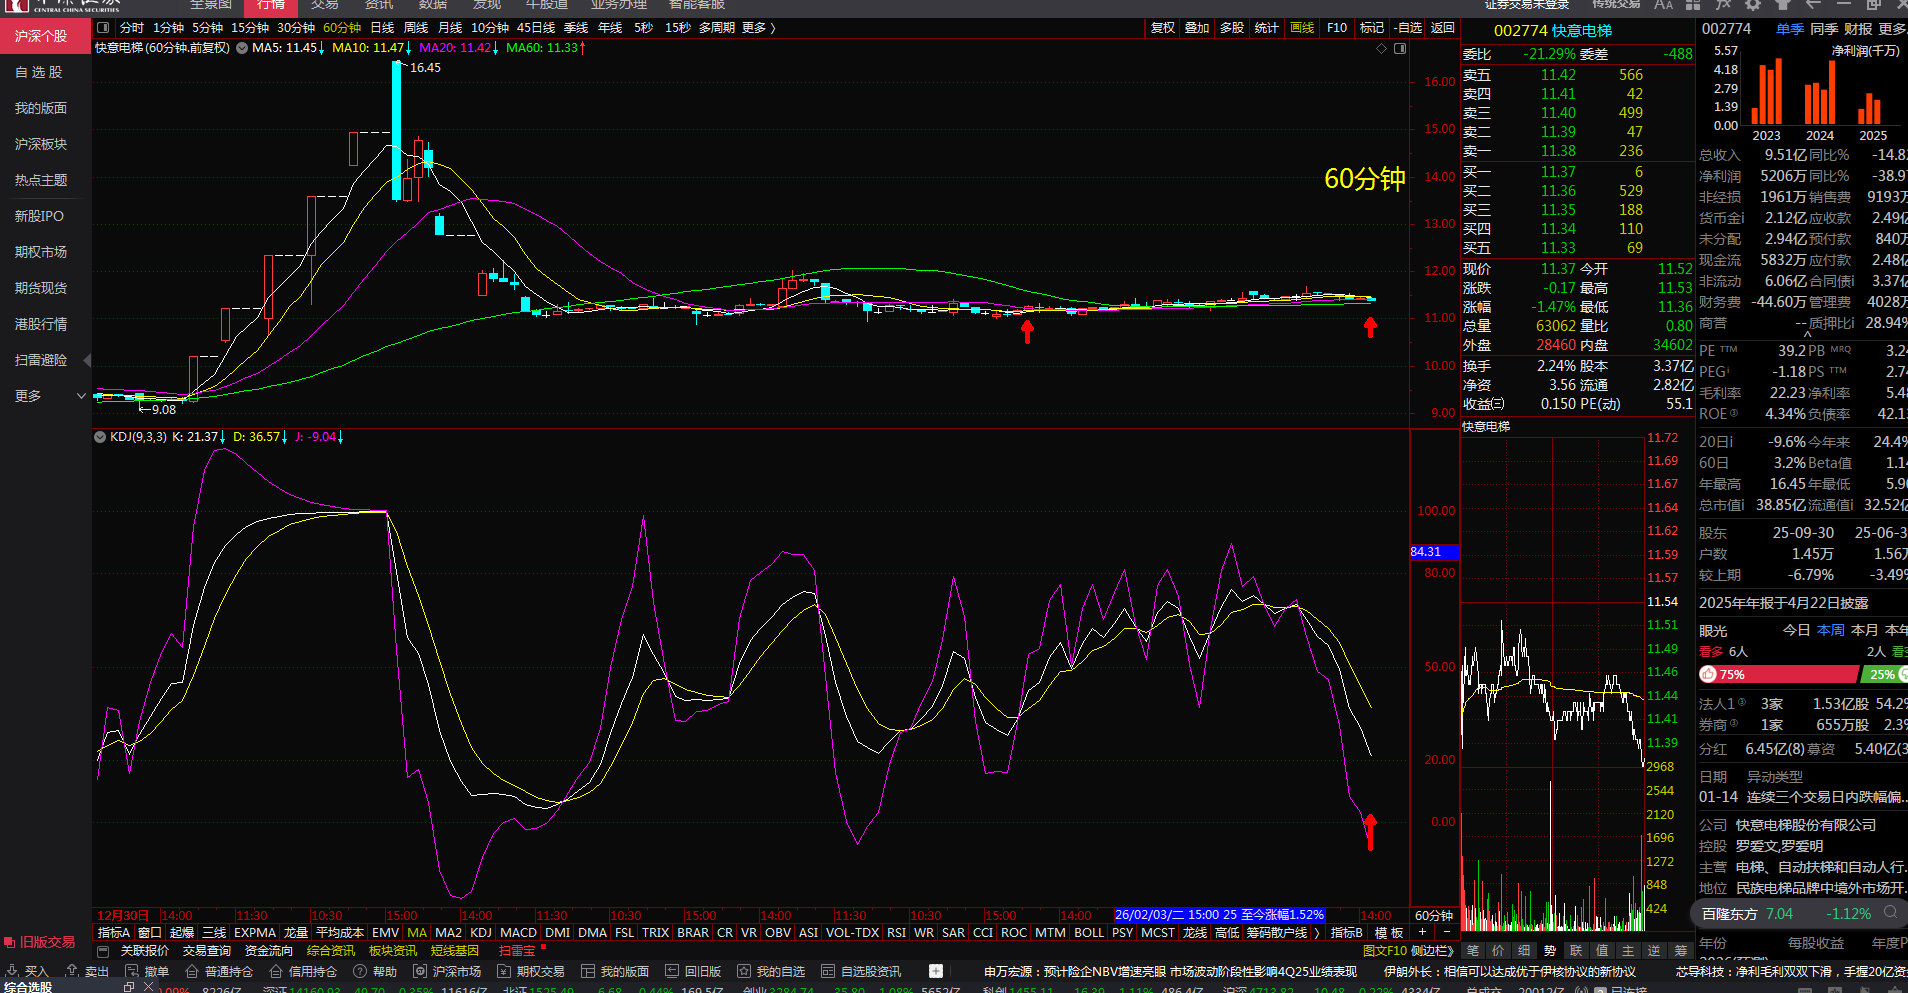Click the highlighted 26/02/03 date marker on the time axis
This screenshot has width=1908, height=993.
pos(1219,915)
